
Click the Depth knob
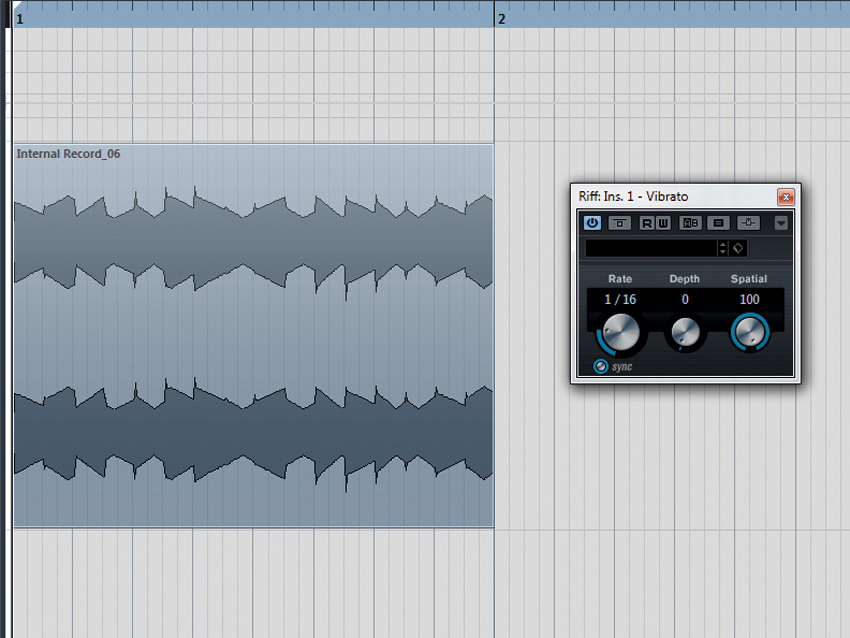tap(685, 332)
